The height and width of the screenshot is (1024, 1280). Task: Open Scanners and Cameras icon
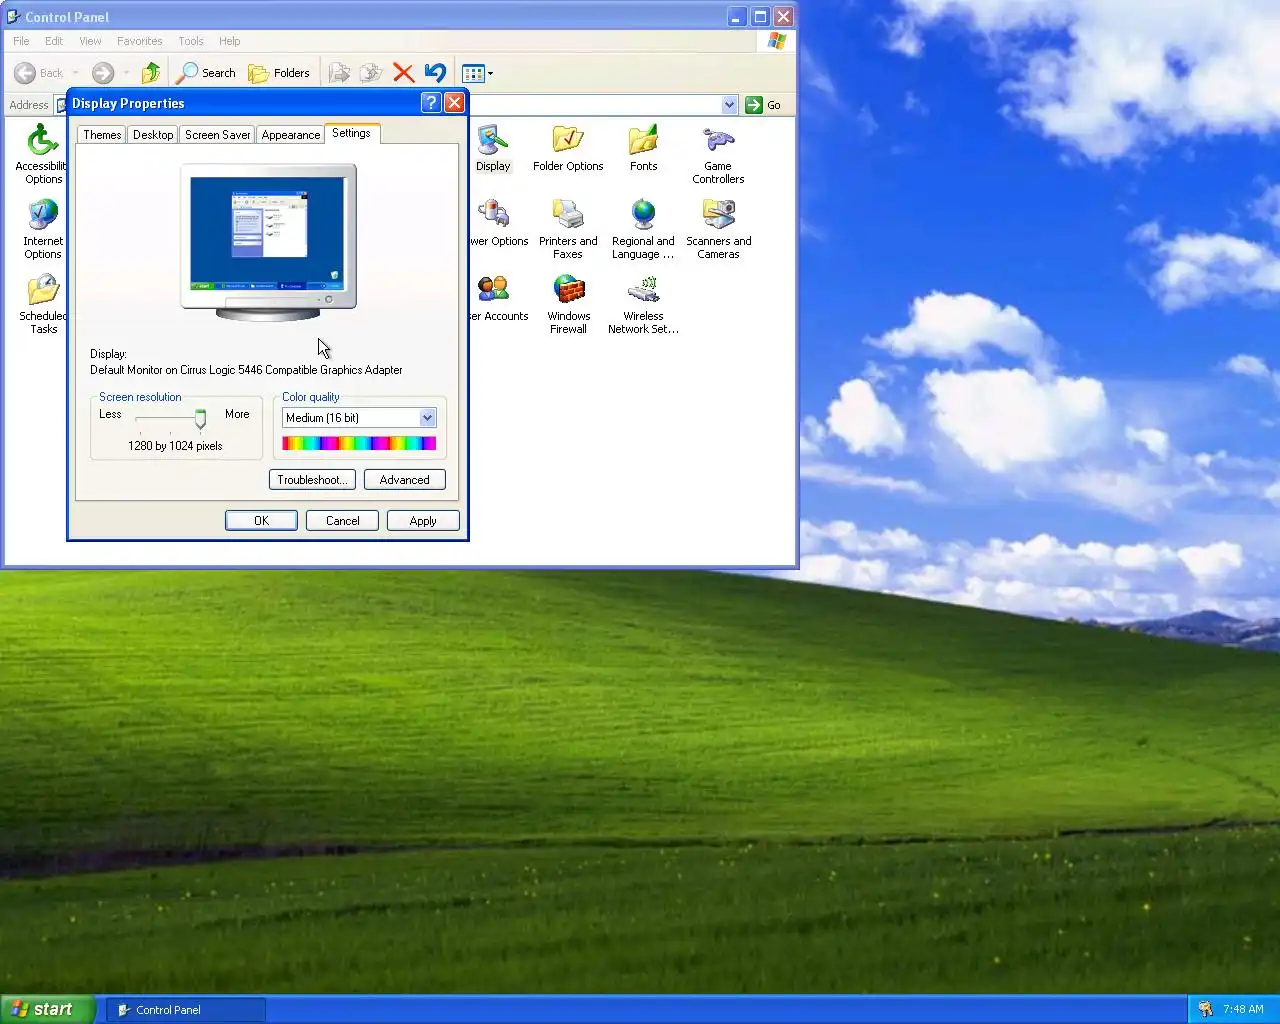(718, 229)
